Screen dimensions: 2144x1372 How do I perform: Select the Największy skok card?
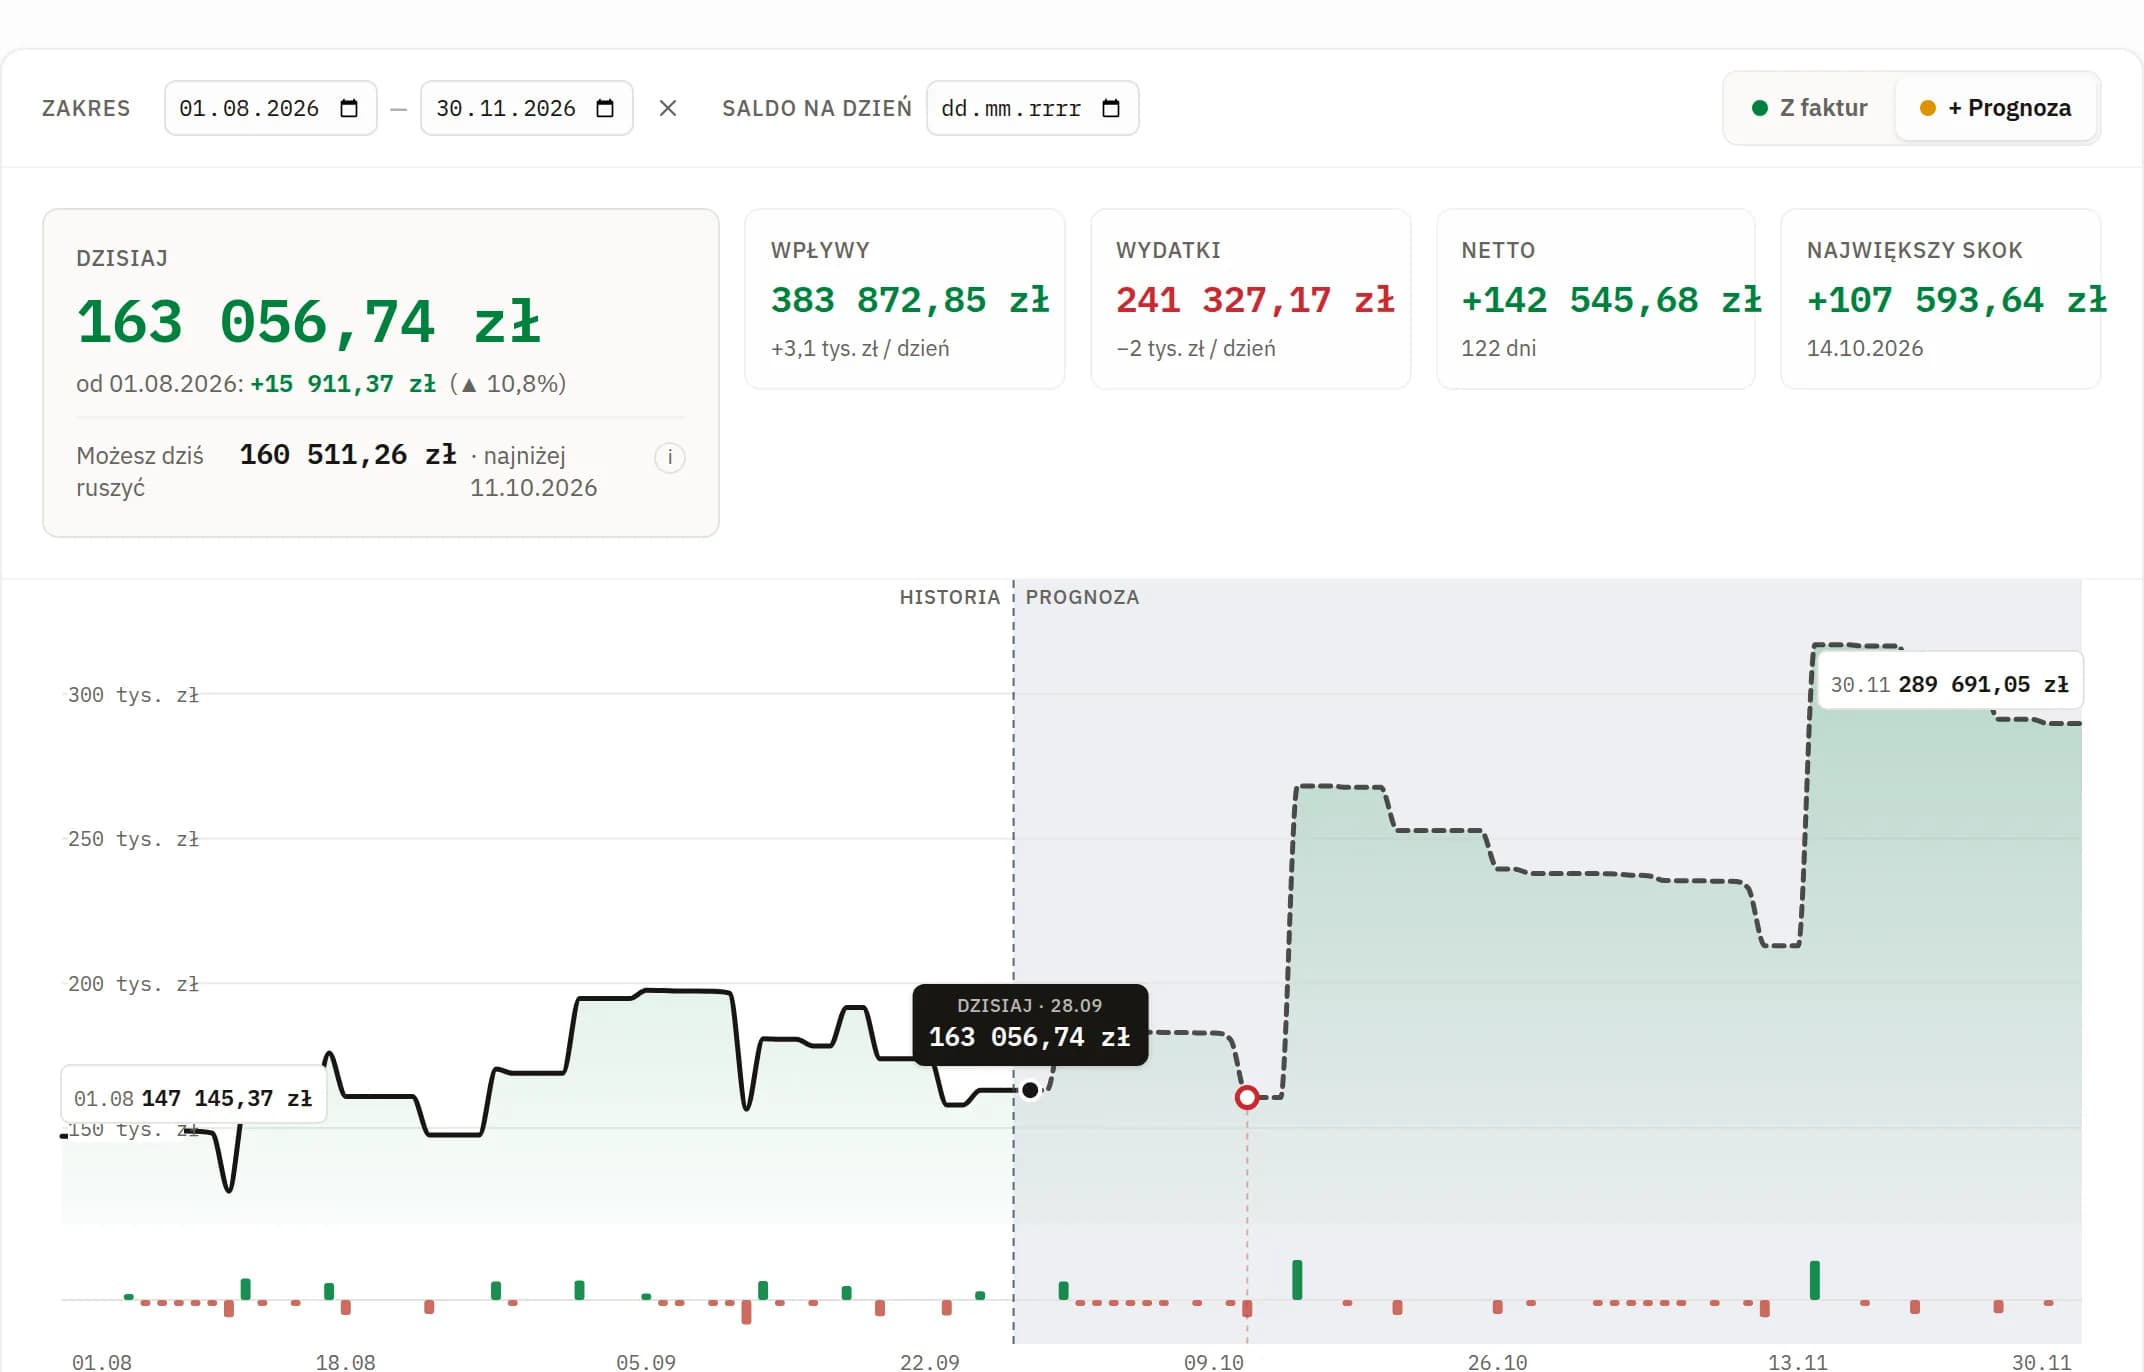coord(1941,299)
